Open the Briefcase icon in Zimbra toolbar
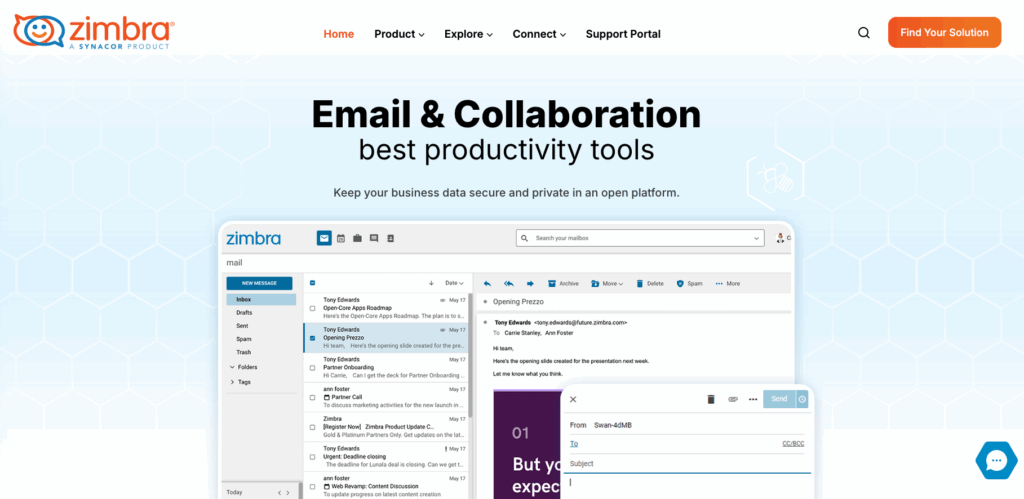Screen dimensions: 1024x499 coord(357,238)
